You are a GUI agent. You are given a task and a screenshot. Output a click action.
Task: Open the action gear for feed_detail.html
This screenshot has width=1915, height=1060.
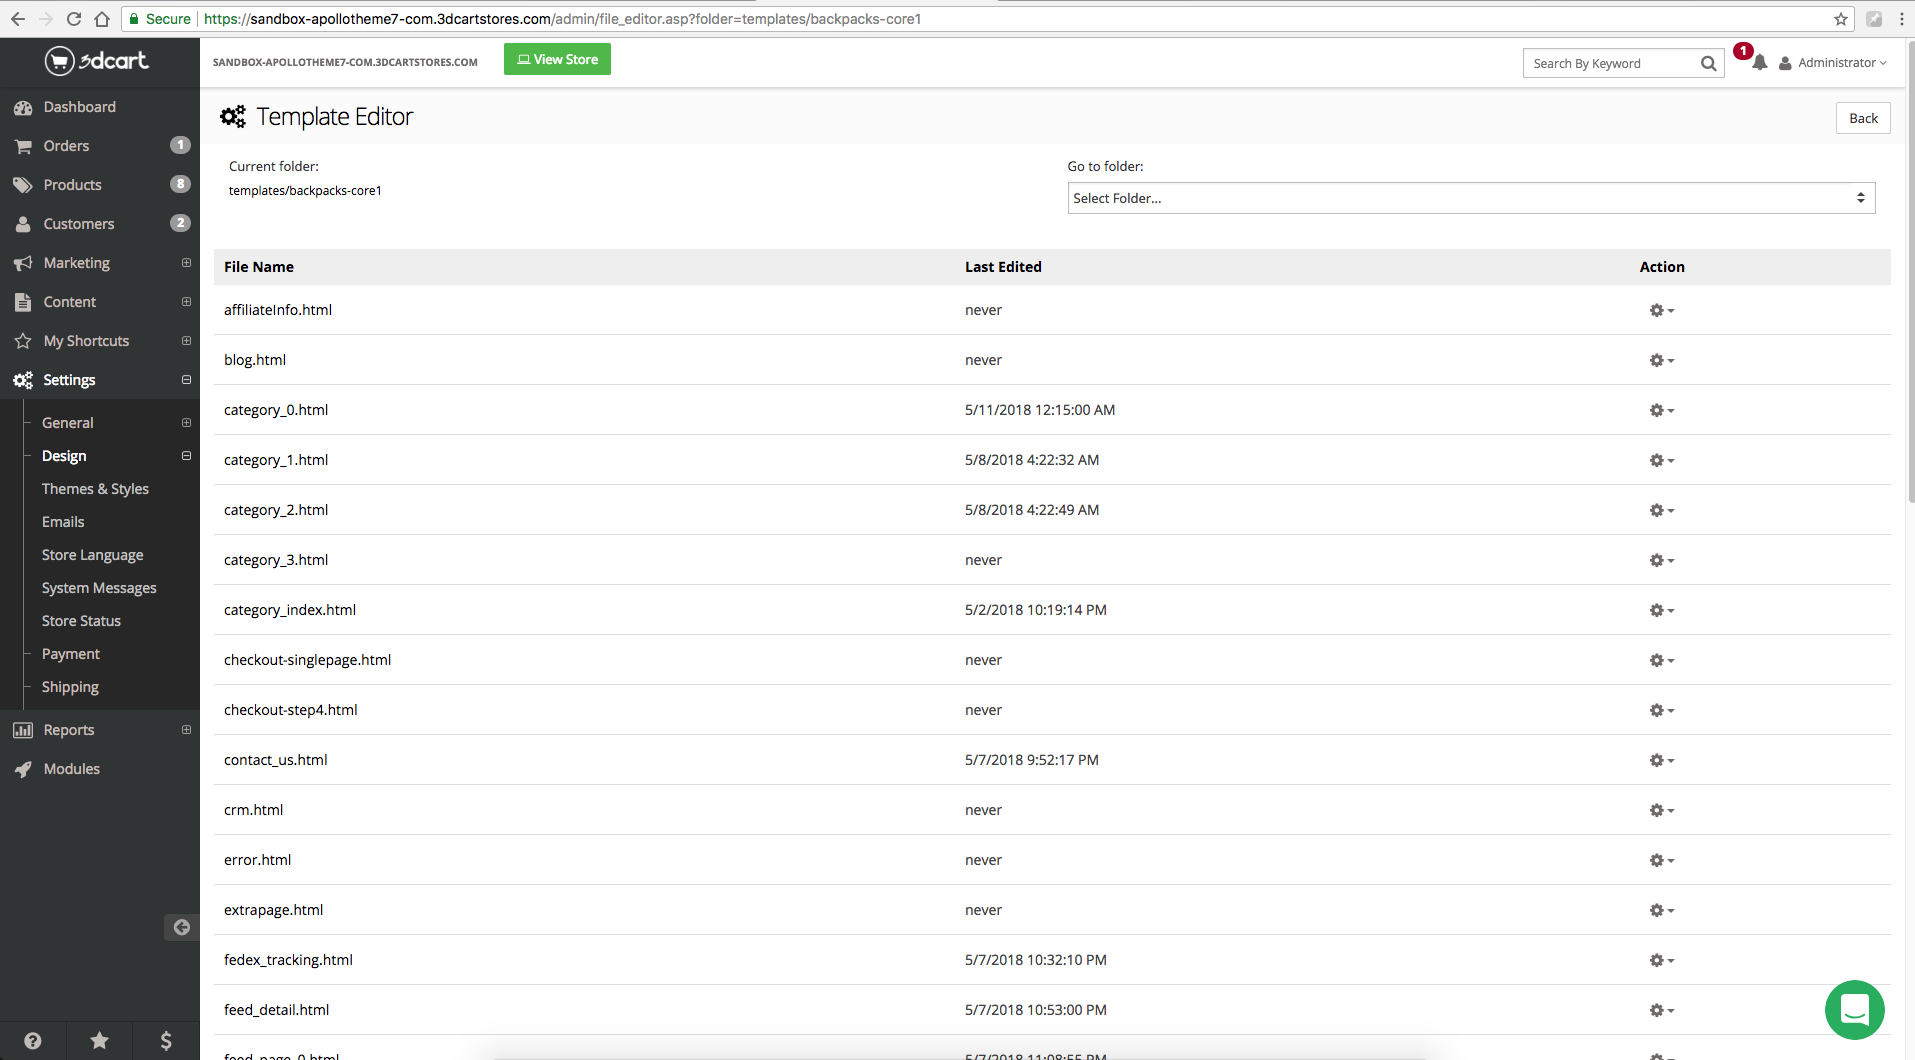(1661, 1010)
